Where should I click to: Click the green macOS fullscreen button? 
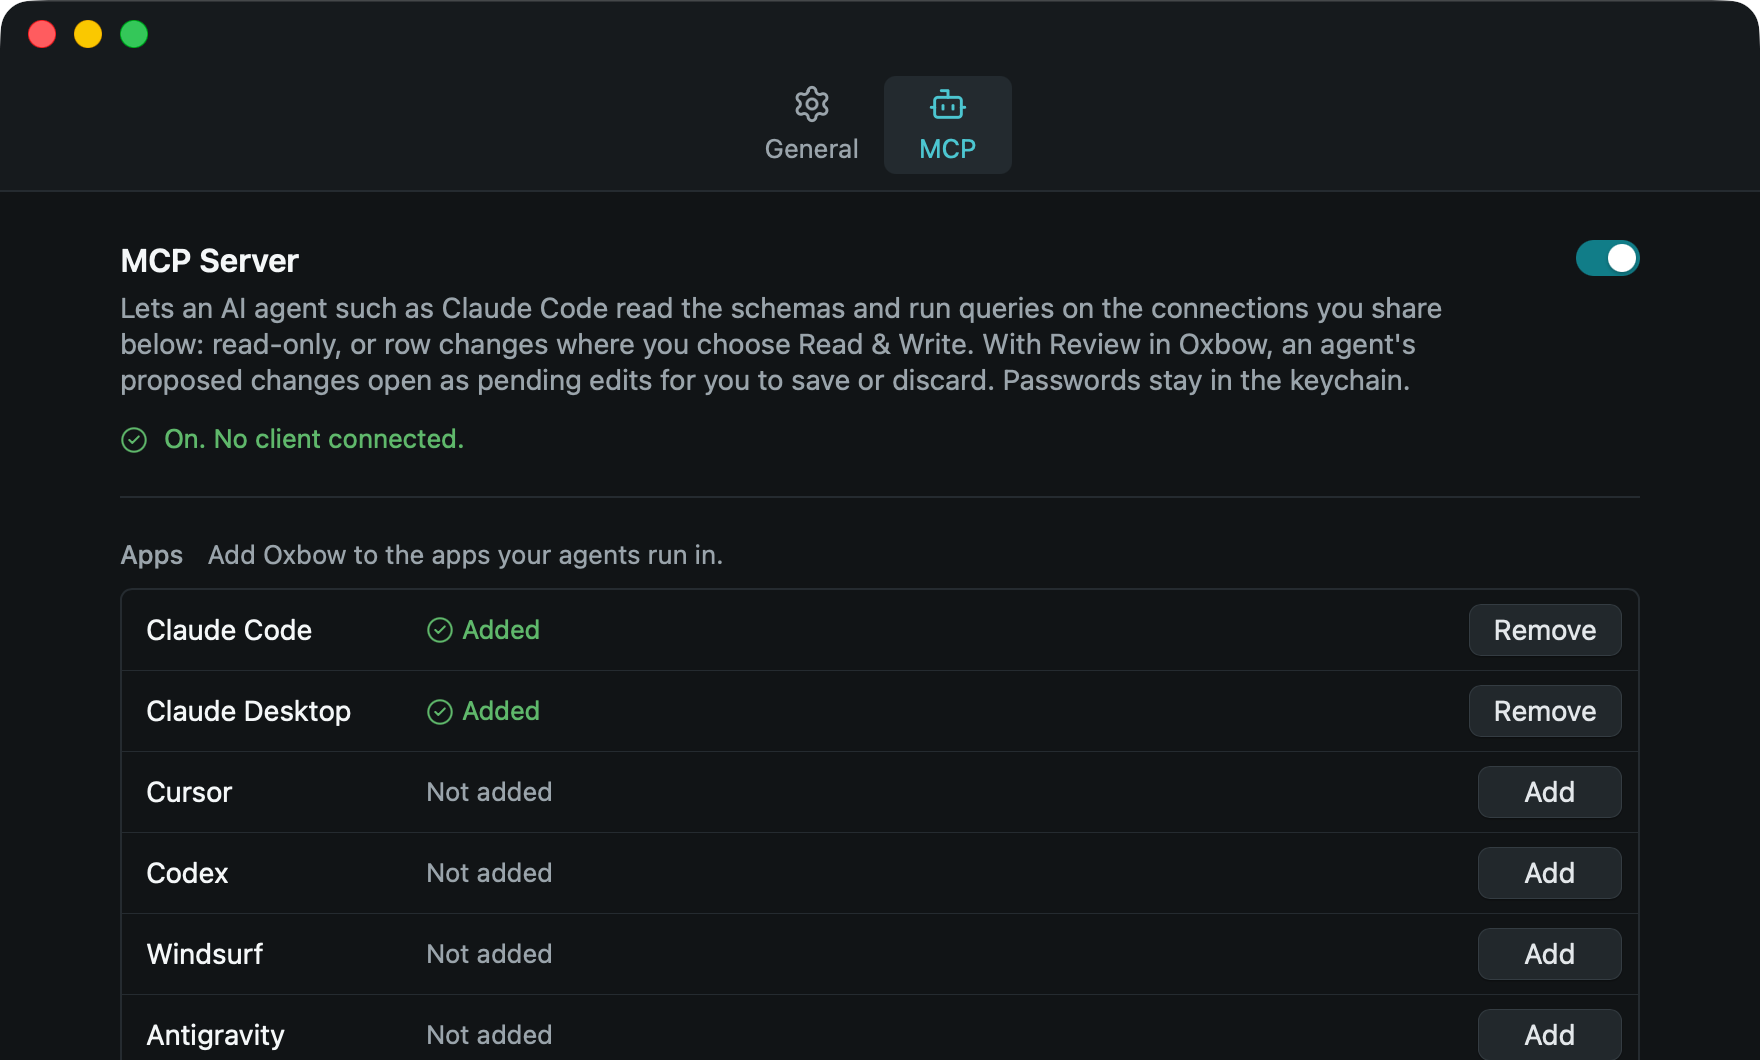[x=134, y=34]
